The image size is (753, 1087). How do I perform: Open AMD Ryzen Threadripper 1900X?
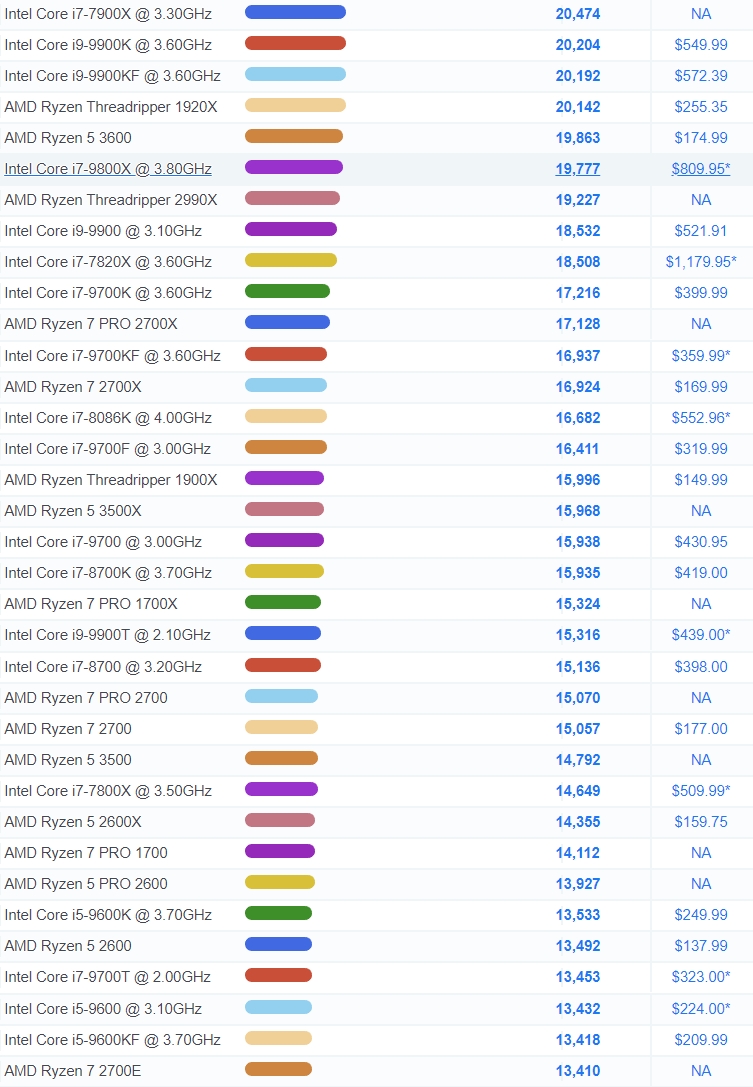[111, 480]
